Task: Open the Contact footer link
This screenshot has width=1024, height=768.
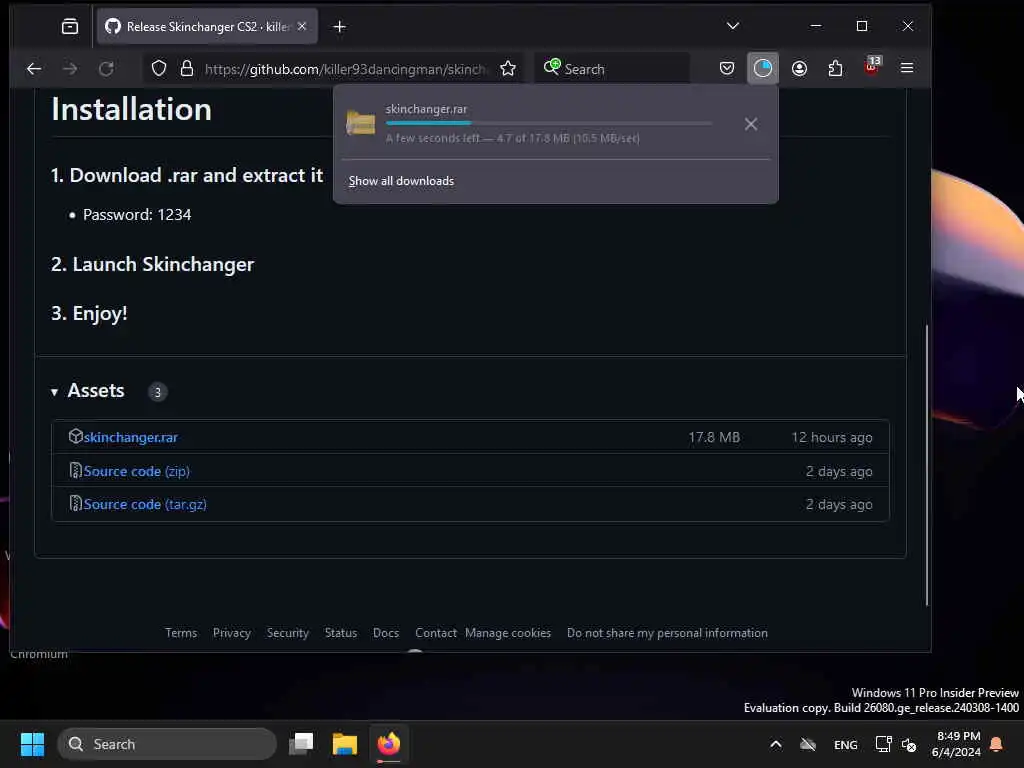Action: click(436, 633)
